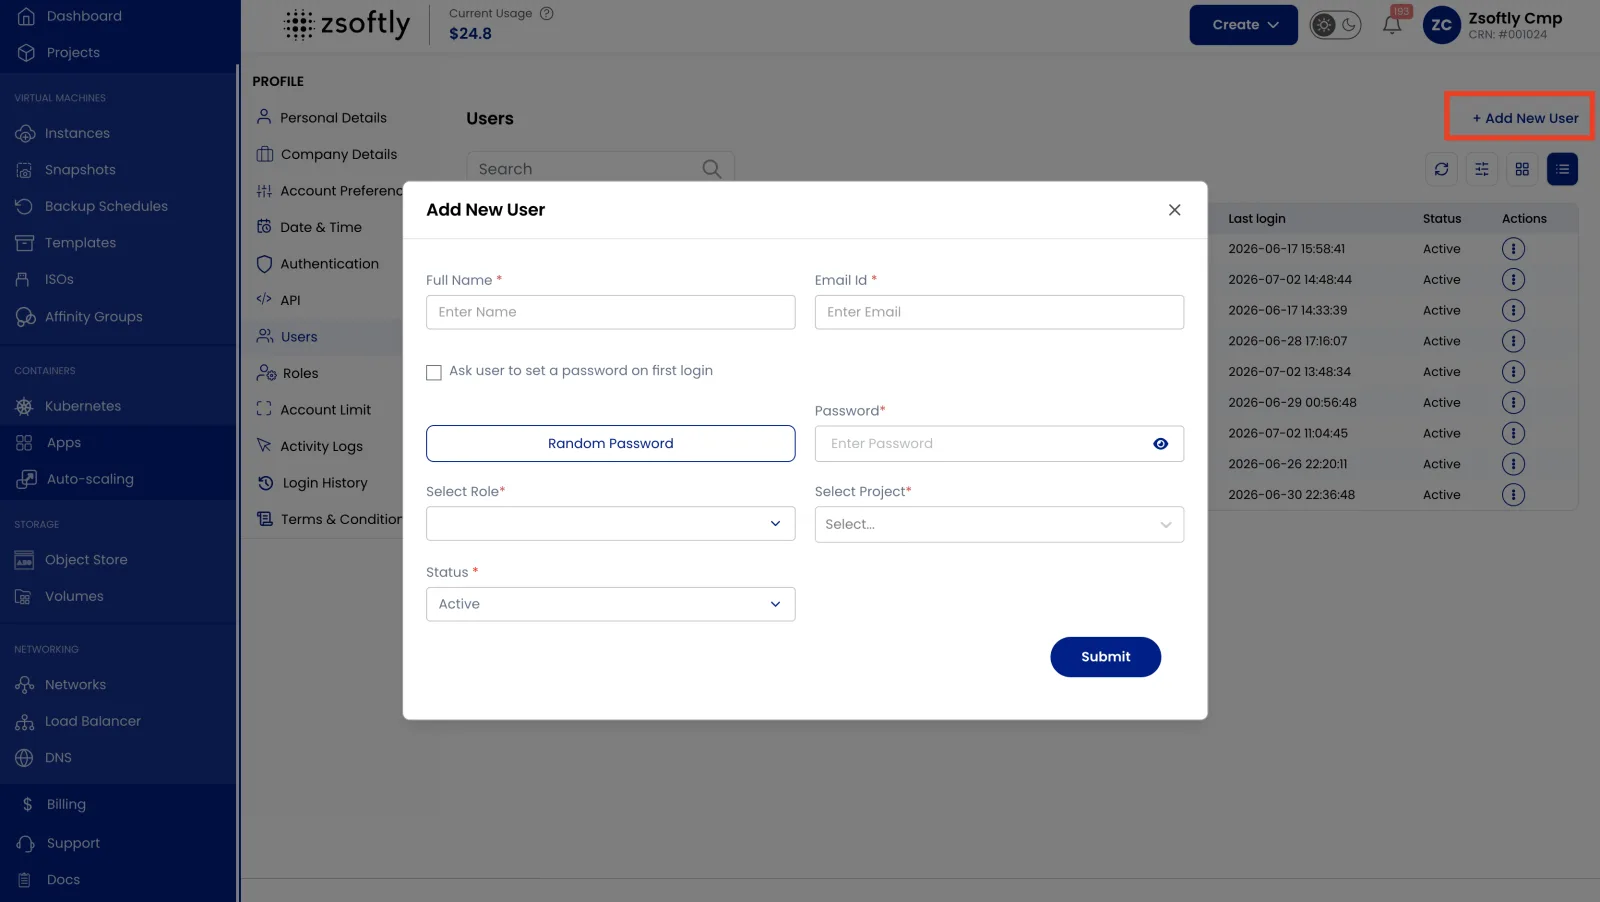
Task: Open the Select Role dropdown
Action: click(610, 524)
